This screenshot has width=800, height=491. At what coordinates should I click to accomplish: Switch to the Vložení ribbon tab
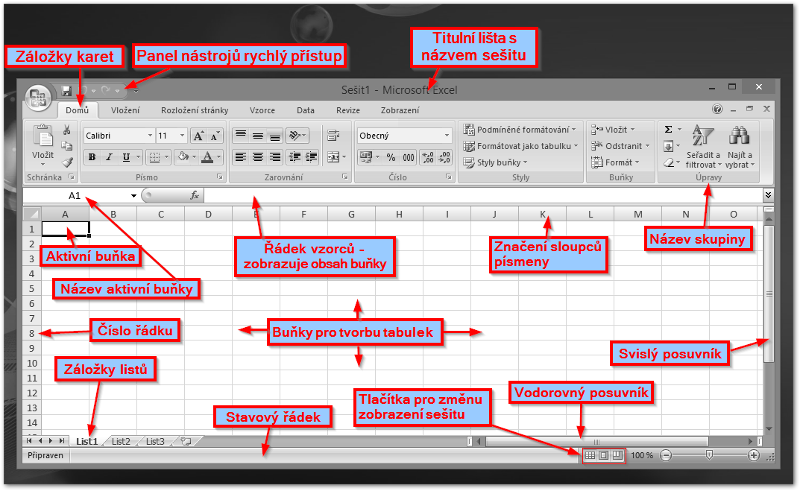coord(126,110)
